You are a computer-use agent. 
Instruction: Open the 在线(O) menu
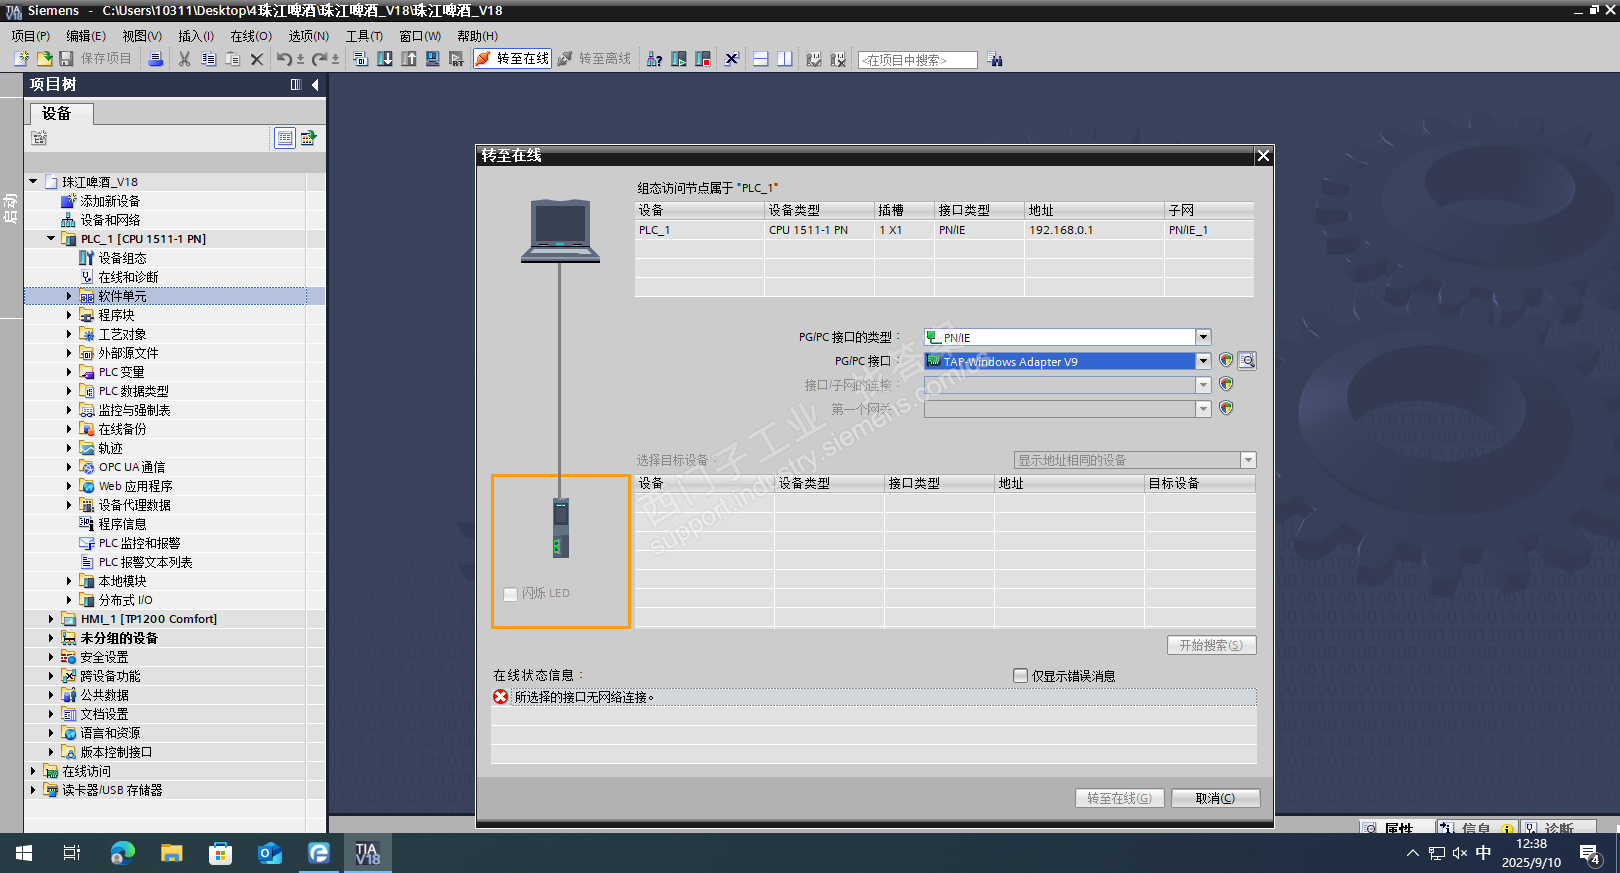click(251, 36)
